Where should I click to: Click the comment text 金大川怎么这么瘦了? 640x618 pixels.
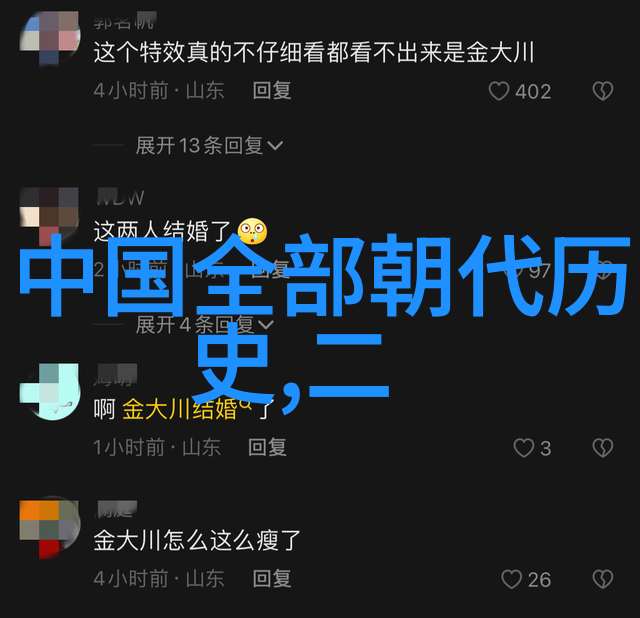click(197, 541)
